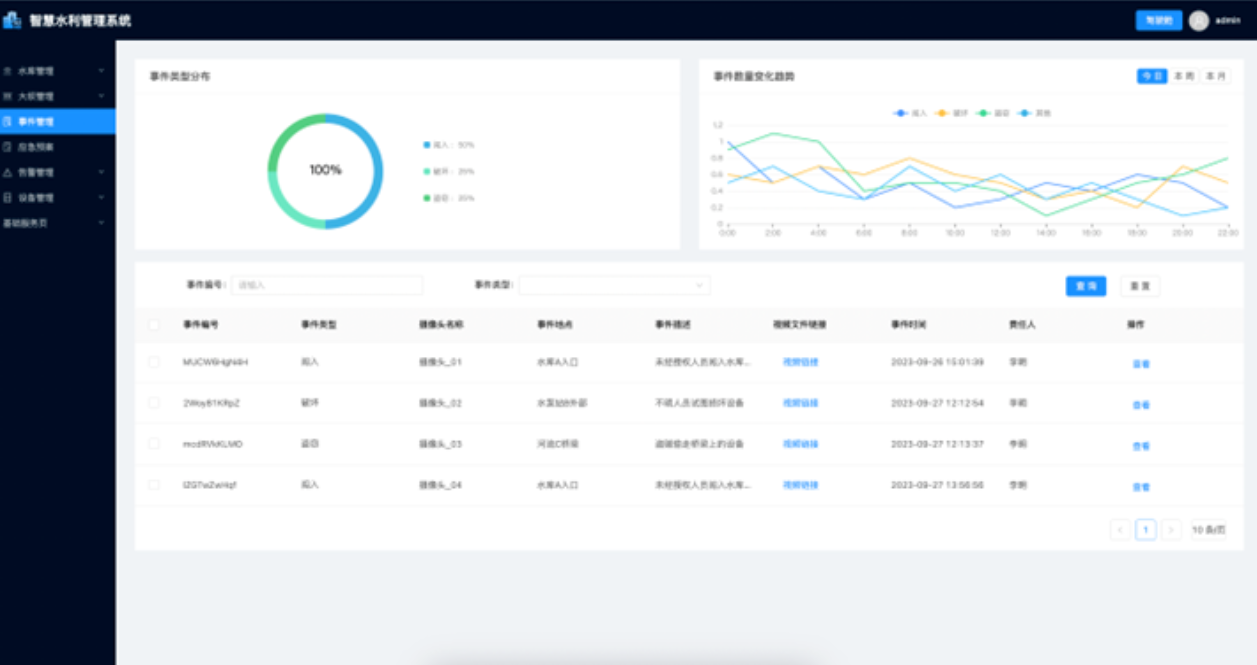This screenshot has width=1257, height=665.
Task: Open the 事件类型 dropdown
Action: pos(614,285)
